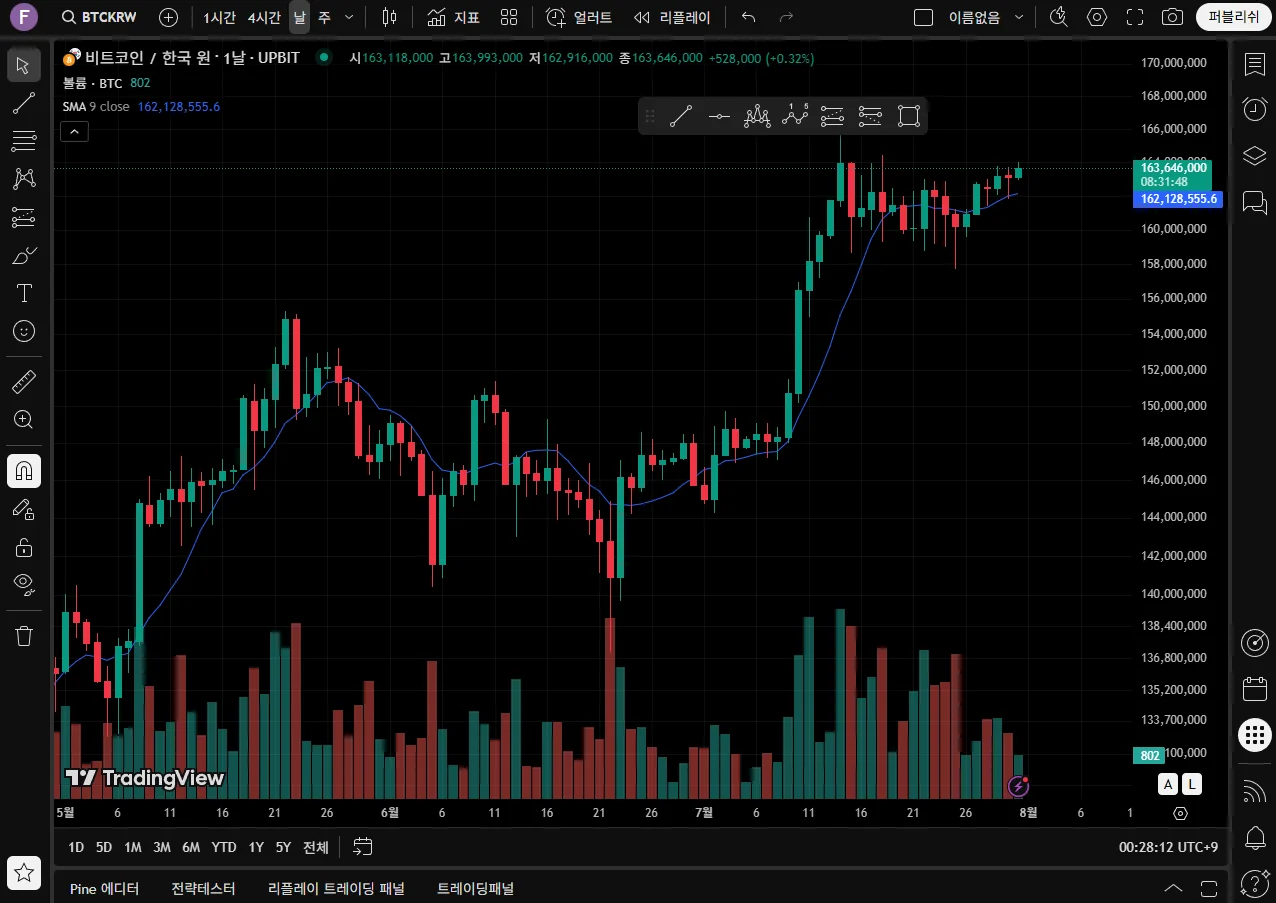Viewport: 1276px width, 903px height.
Task: Open the emoji icons tool
Action: pyautogui.click(x=24, y=331)
